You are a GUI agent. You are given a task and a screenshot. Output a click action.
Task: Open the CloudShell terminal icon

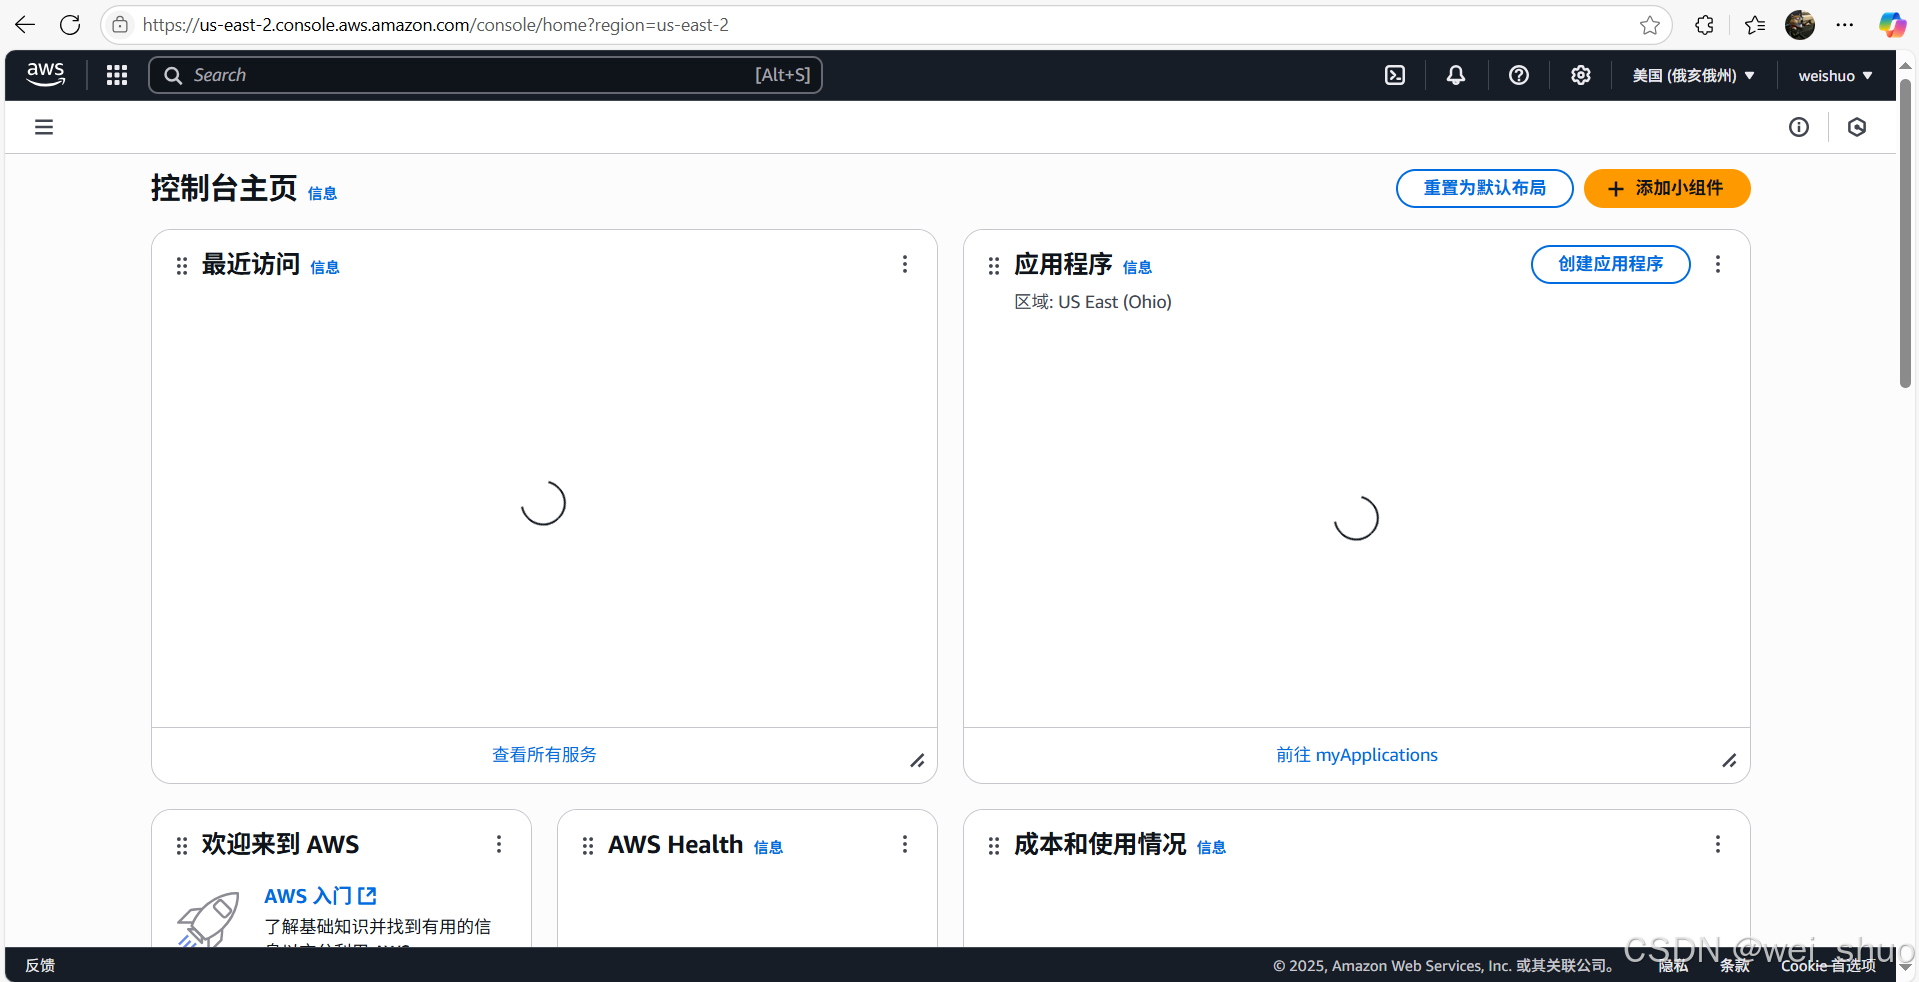(1394, 74)
